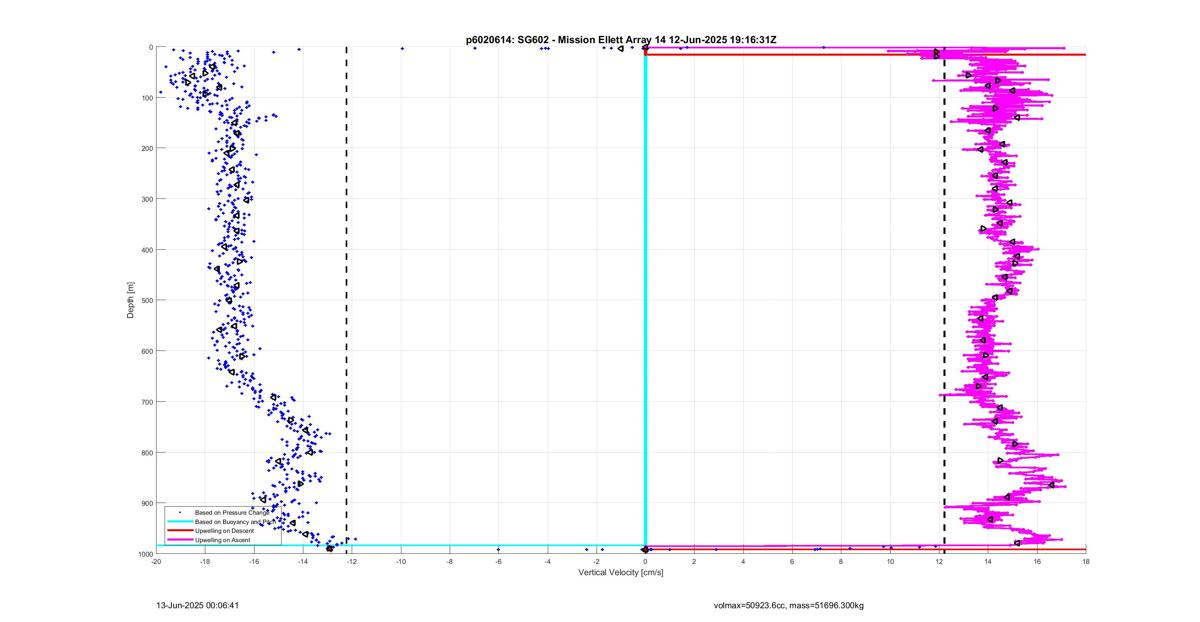Viewport: 1200px width, 622px height.
Task: Click x-axis tick label '-14'
Action: pyautogui.click(x=303, y=561)
